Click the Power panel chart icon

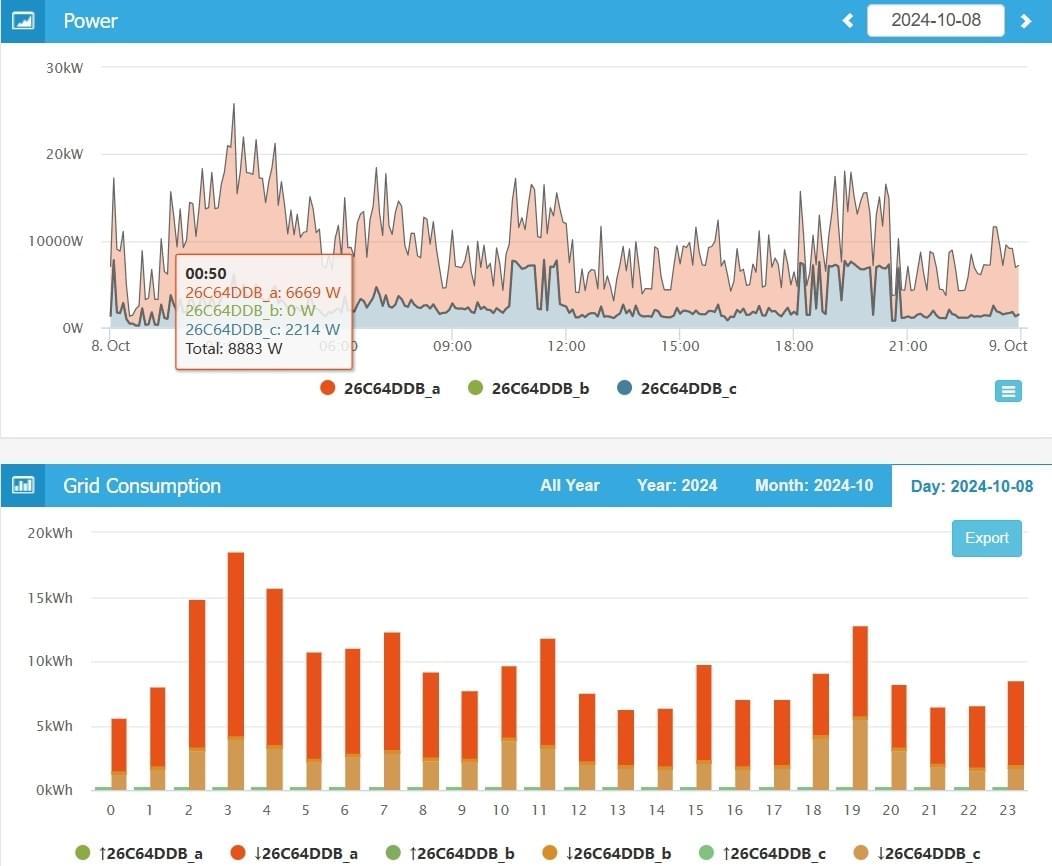(x=23, y=21)
